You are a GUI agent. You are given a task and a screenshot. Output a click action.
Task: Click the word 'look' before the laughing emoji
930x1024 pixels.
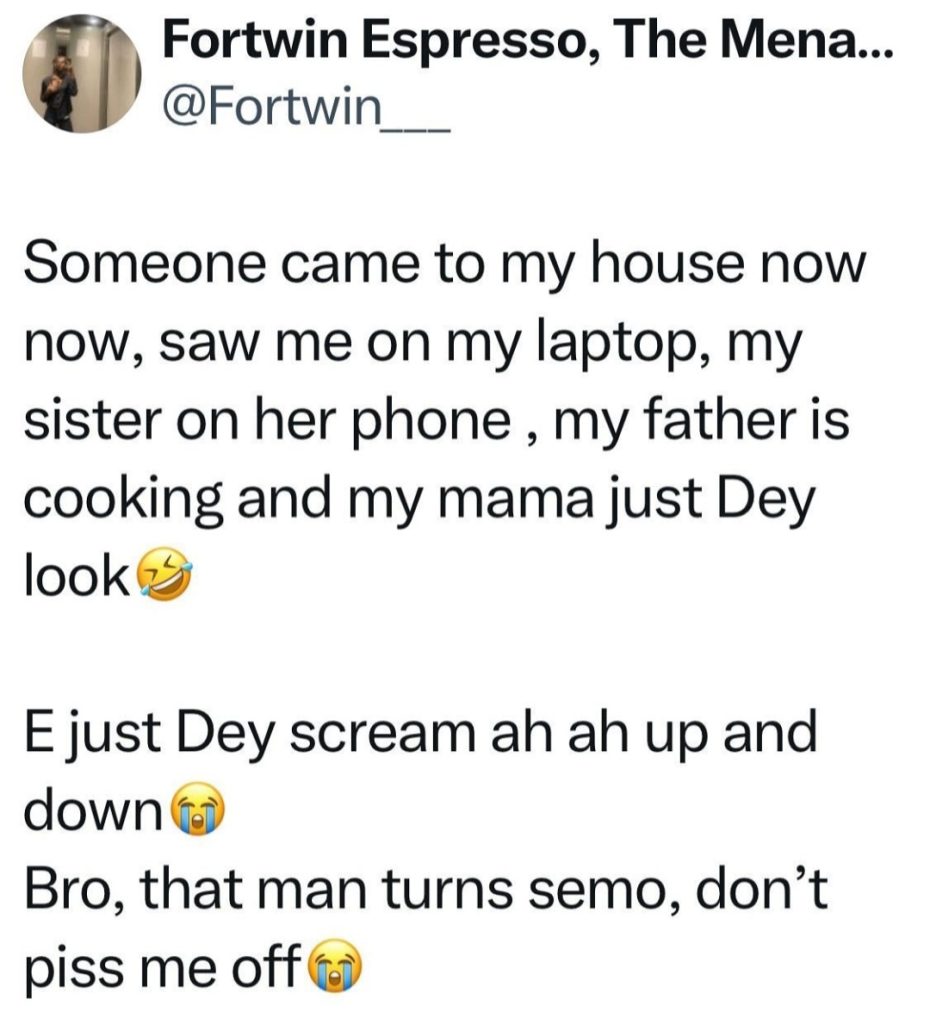coord(77,575)
